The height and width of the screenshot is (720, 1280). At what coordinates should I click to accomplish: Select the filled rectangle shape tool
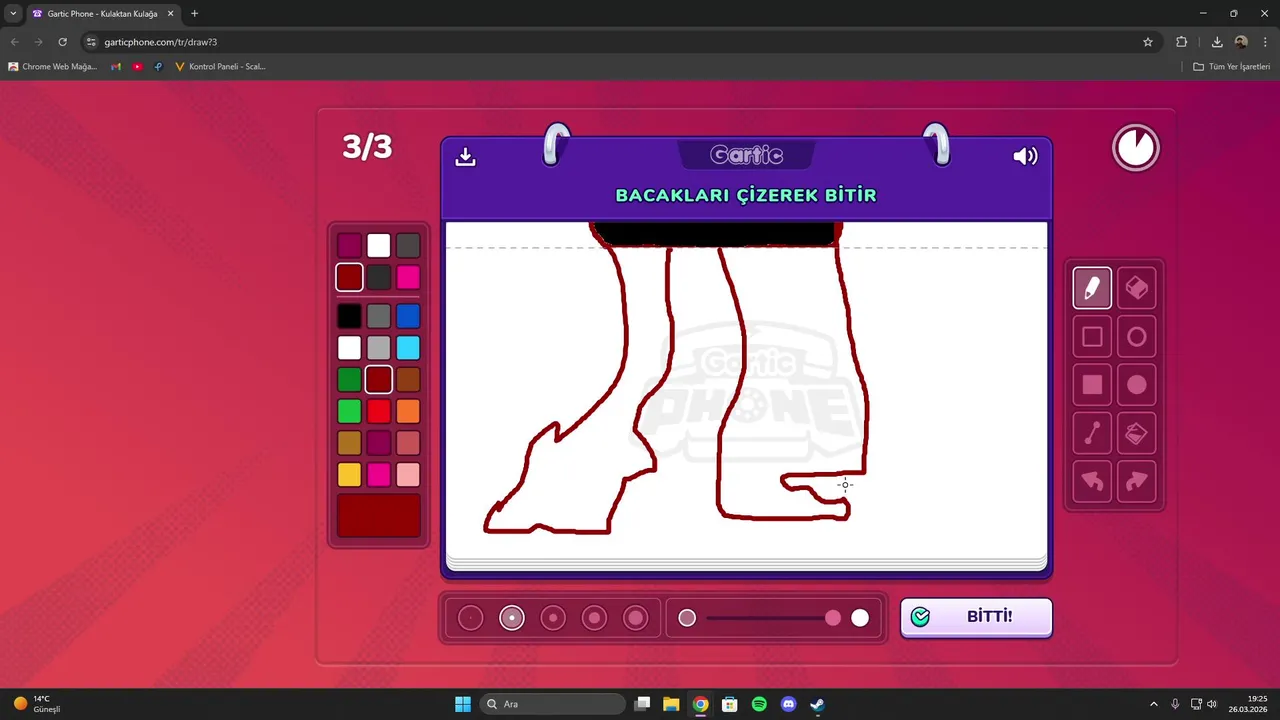(x=1092, y=385)
